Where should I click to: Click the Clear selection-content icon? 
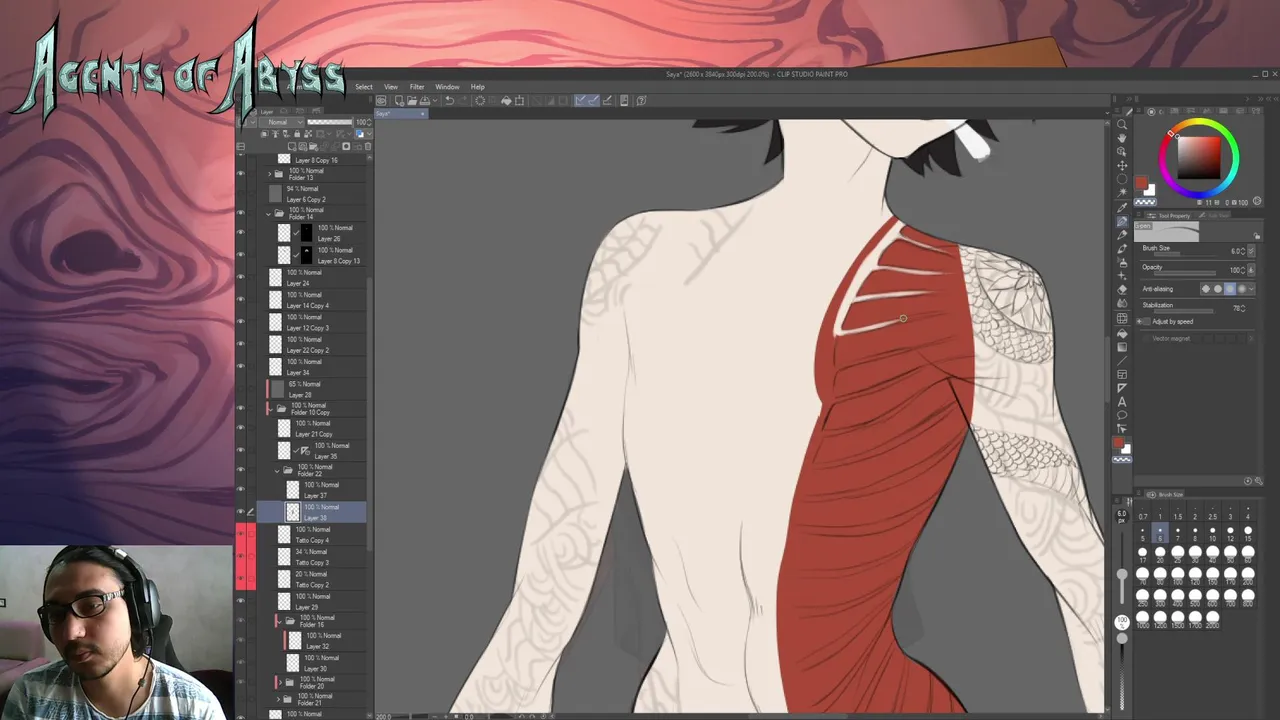(480, 100)
